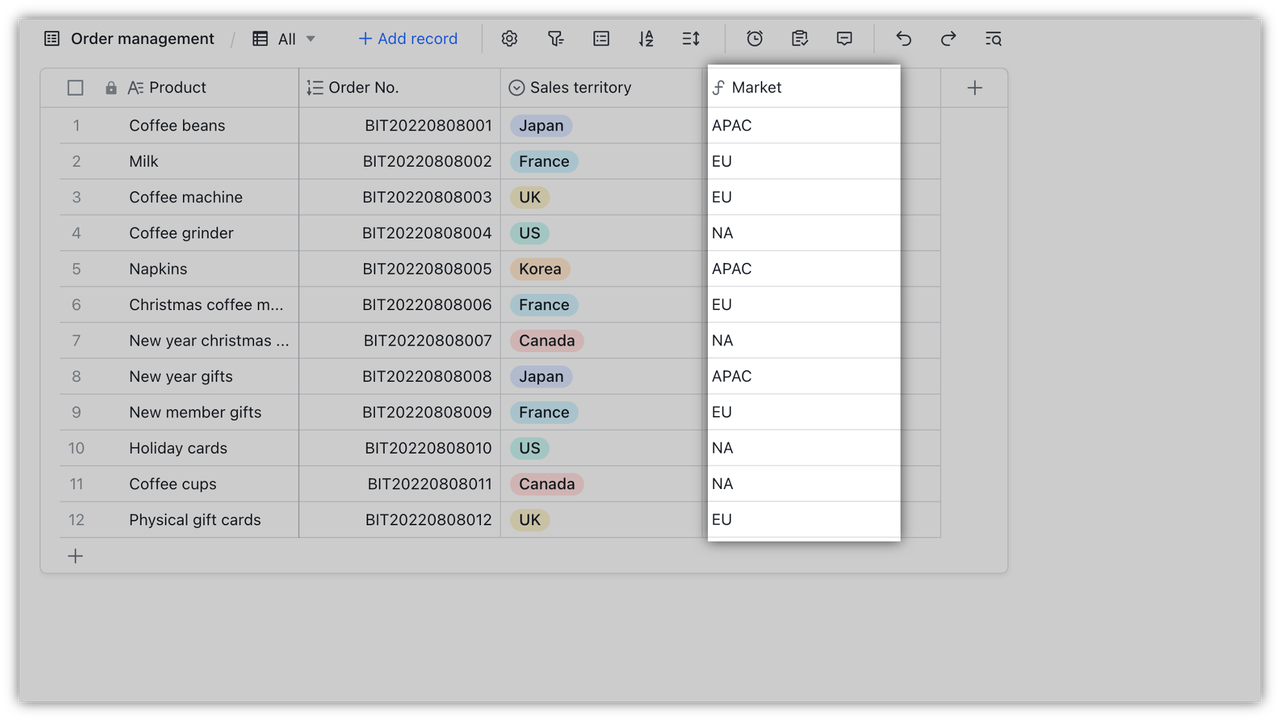
Task: Add a new field with the plus button
Action: [974, 87]
